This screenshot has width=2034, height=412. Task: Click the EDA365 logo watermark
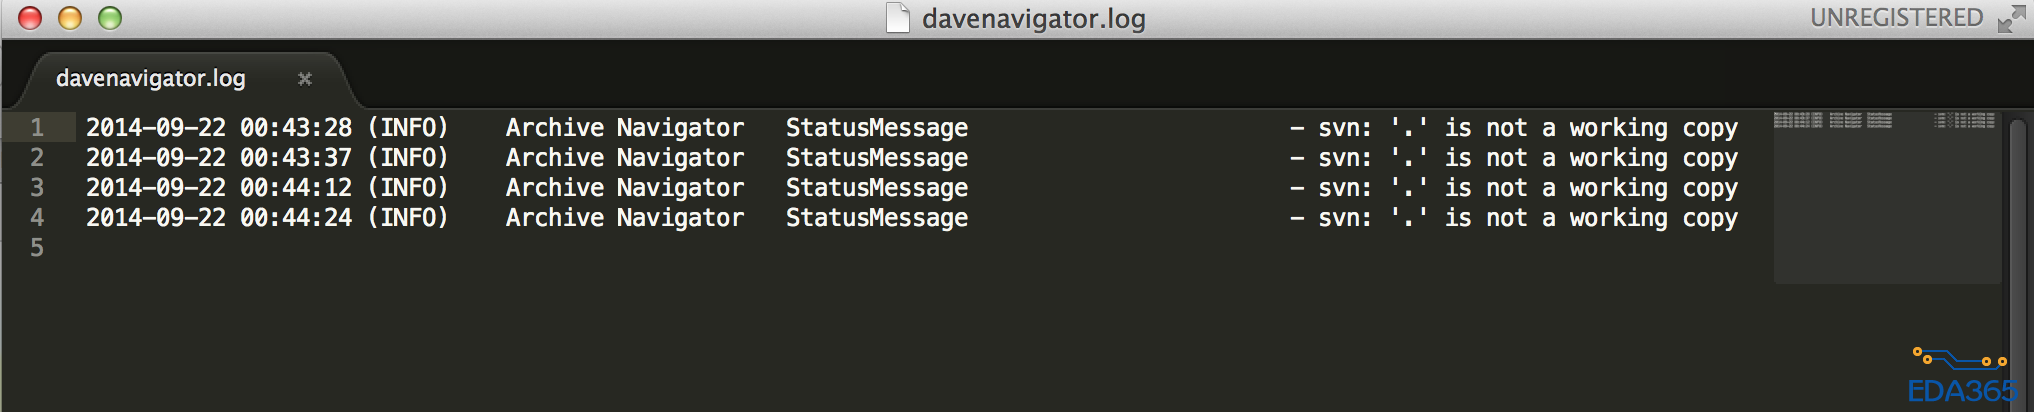pyautogui.click(x=1960, y=378)
